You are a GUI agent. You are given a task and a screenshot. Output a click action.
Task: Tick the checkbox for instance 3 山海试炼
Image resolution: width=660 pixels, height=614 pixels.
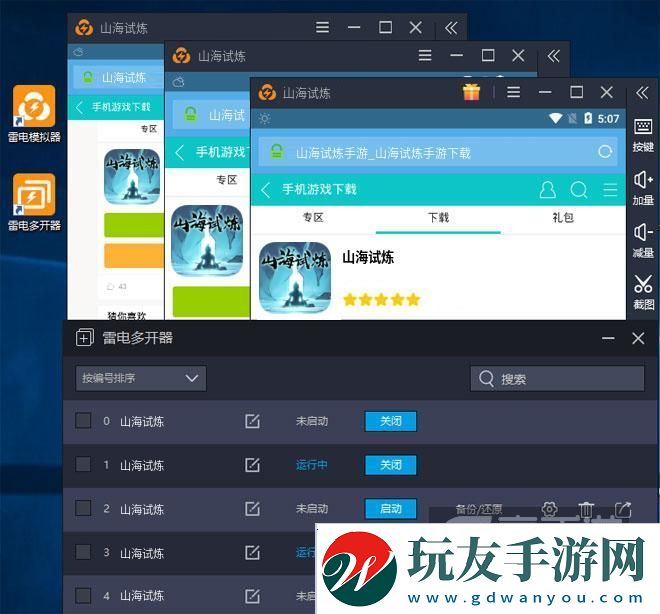83,552
